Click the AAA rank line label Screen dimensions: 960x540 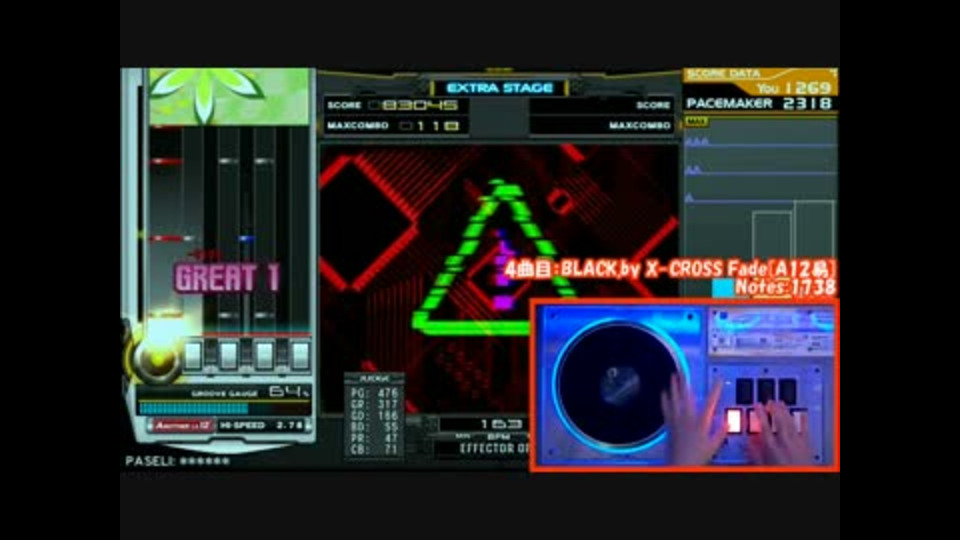pyautogui.click(x=697, y=141)
